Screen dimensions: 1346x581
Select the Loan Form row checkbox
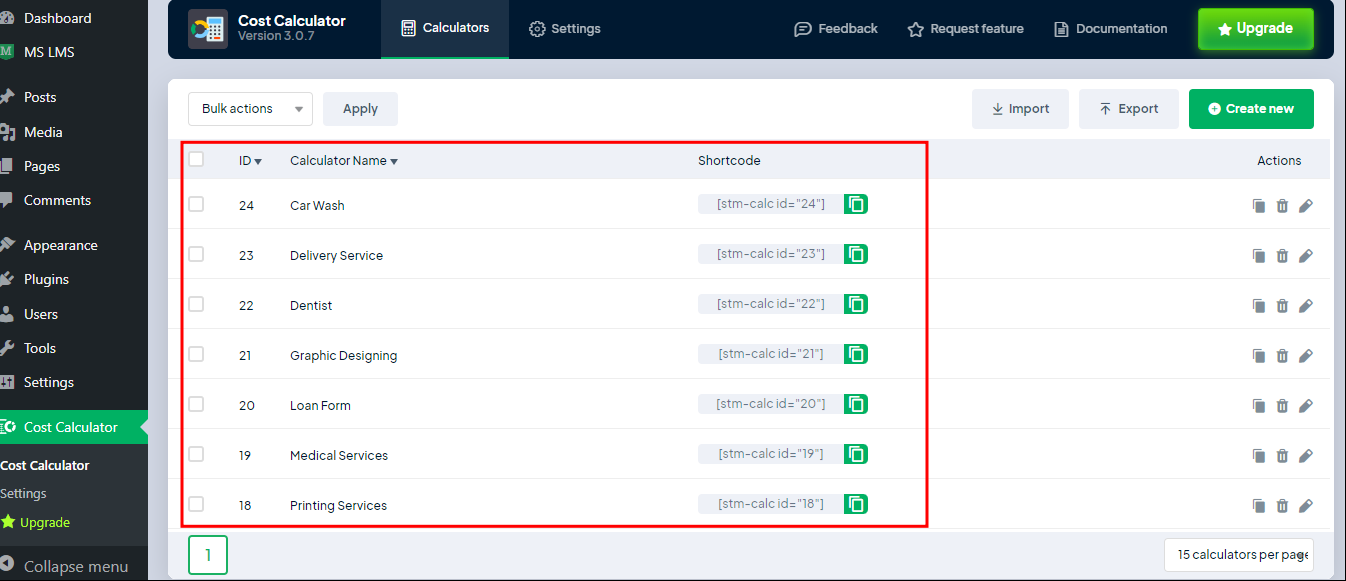click(196, 404)
